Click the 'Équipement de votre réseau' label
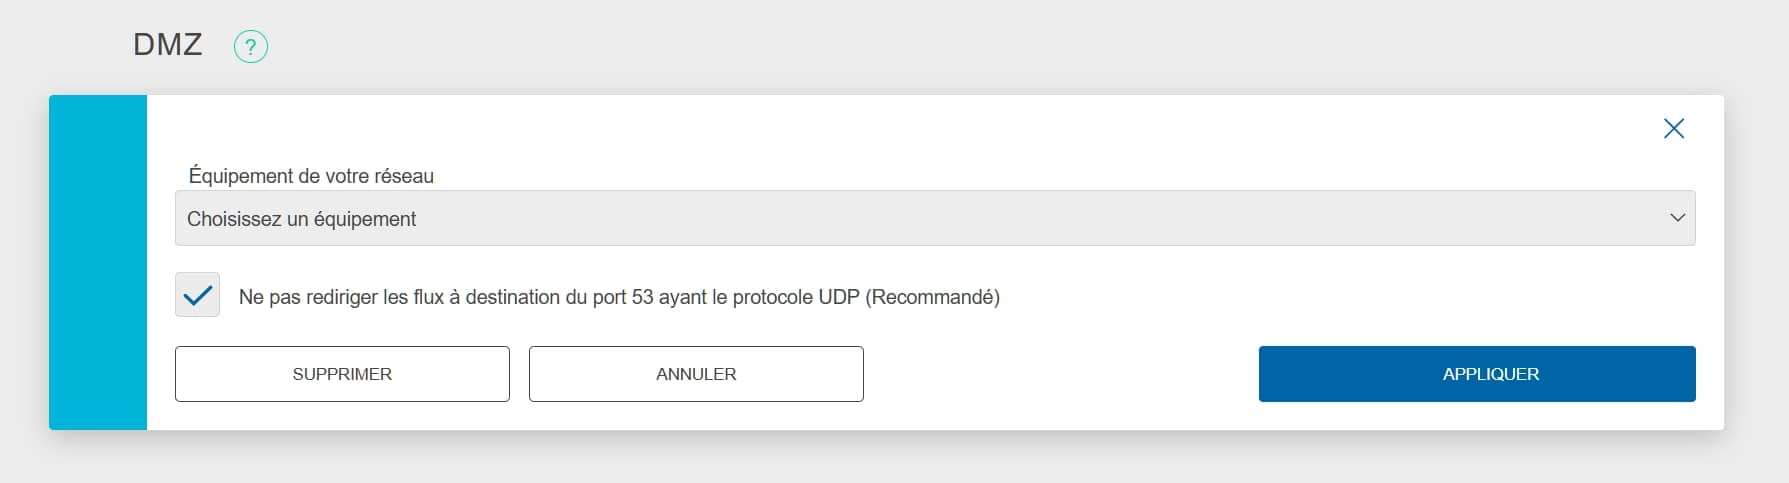Screen dimensions: 1789x483 310,176
